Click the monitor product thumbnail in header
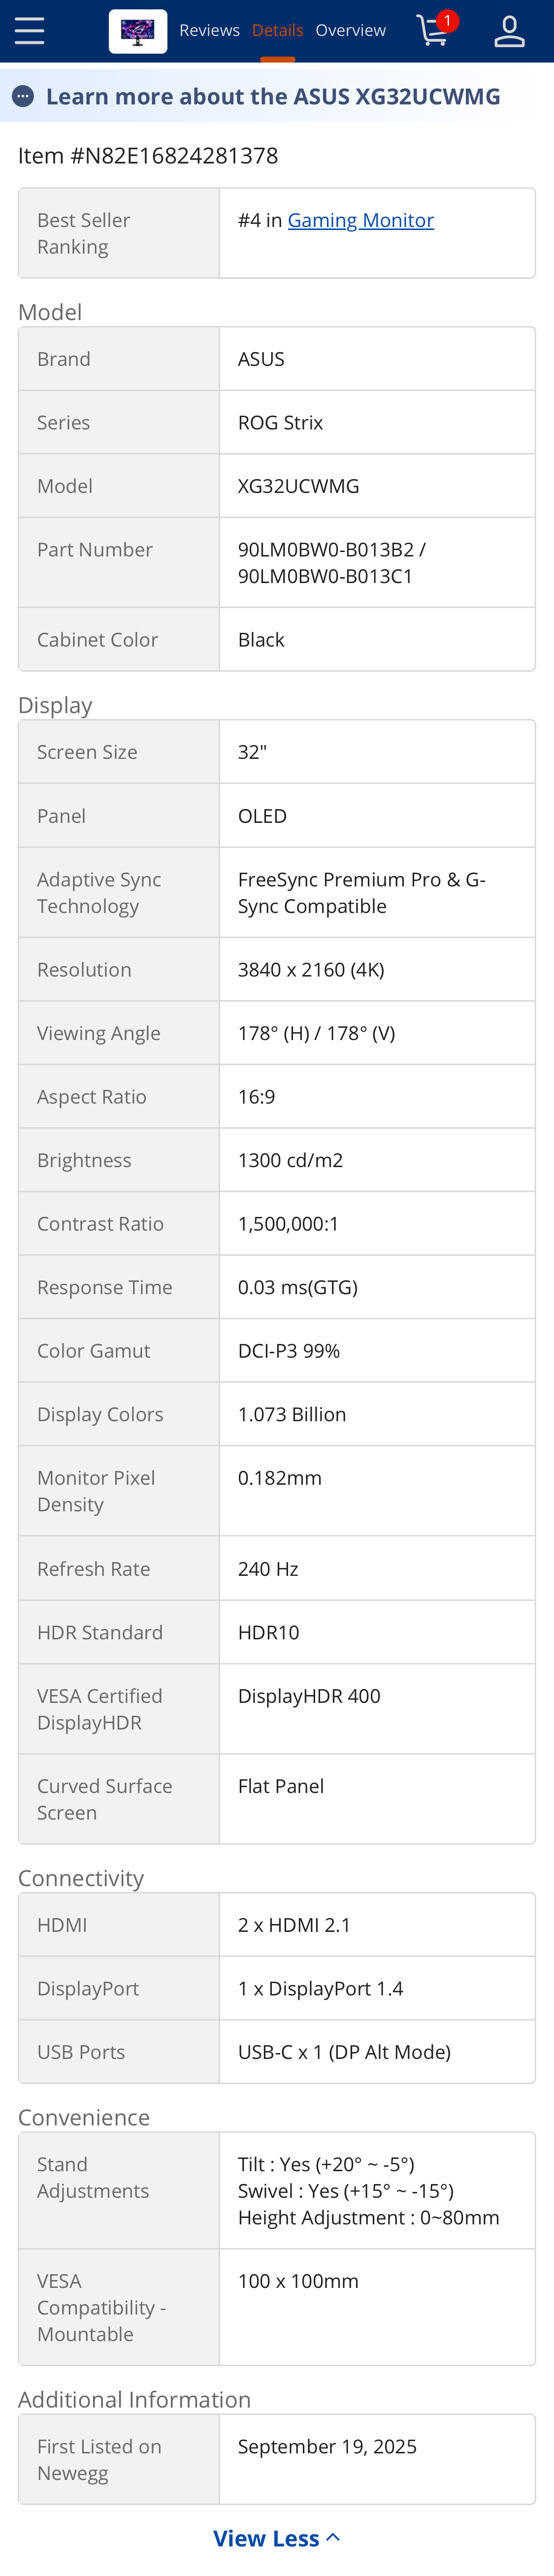 138,31
